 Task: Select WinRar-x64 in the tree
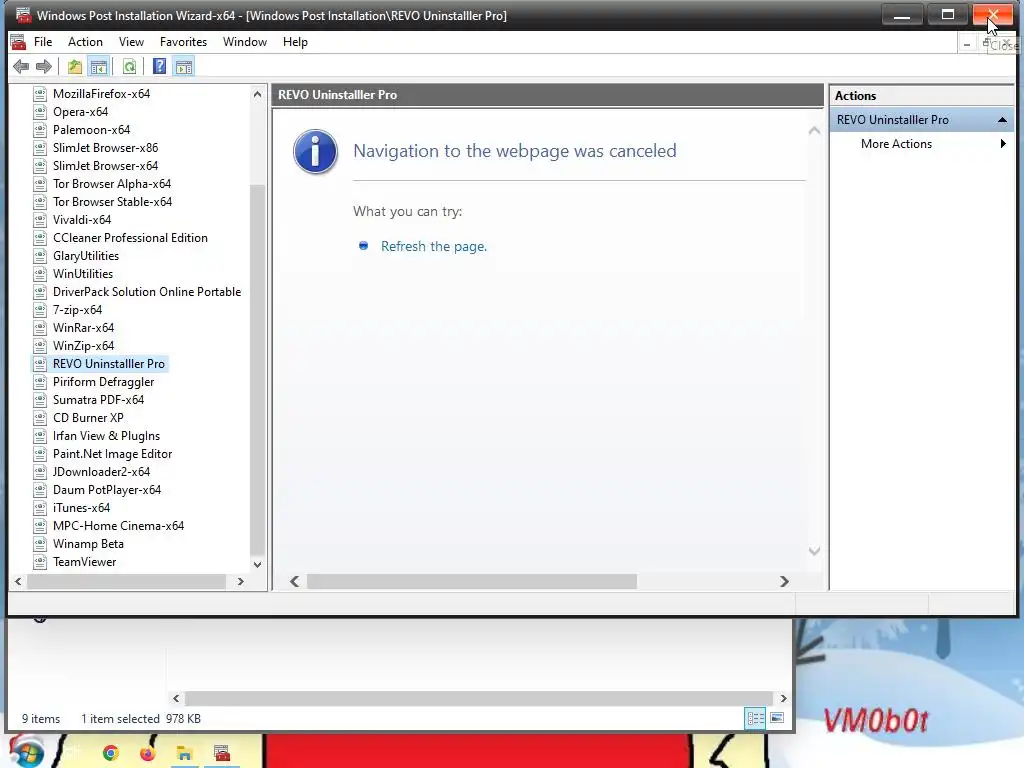[84, 328]
